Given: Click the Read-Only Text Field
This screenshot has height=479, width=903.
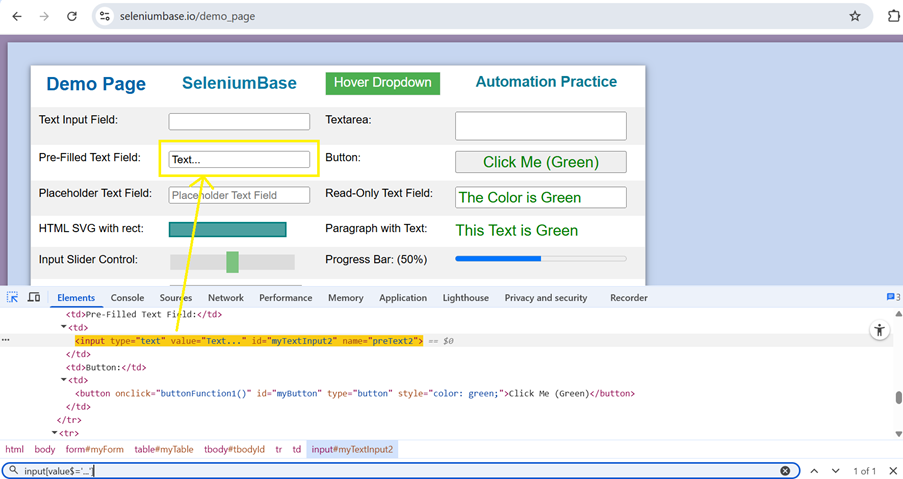Looking at the screenshot, I should 541,197.
